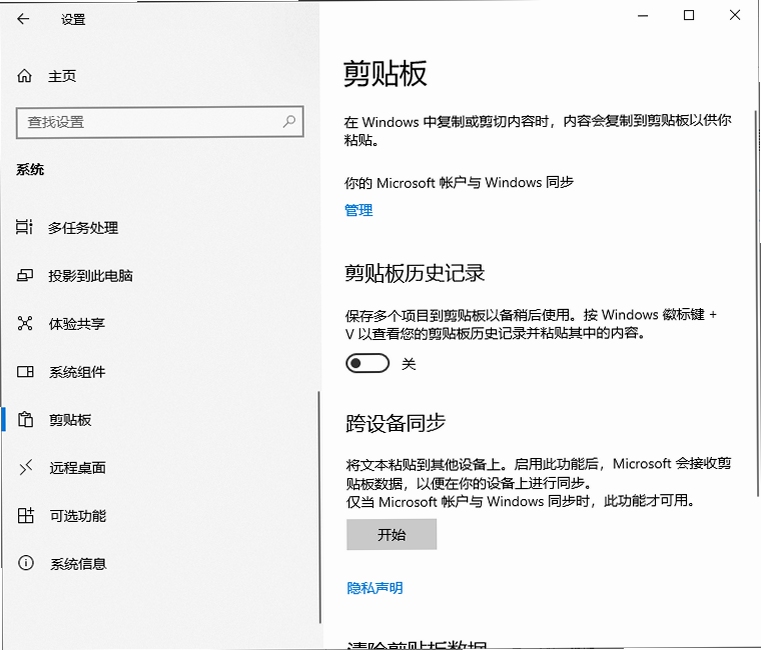
Task: Click the 系统组件 system components icon
Action: click(25, 372)
